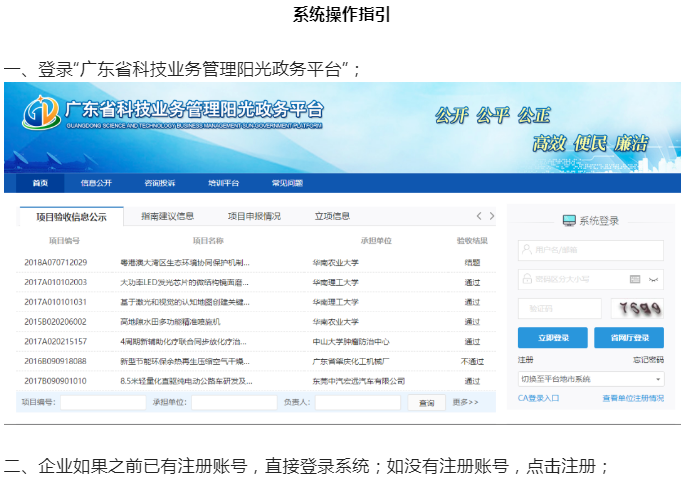Screen dimensions: 687x477
Task: Click the 注册 link
Action: (525, 360)
